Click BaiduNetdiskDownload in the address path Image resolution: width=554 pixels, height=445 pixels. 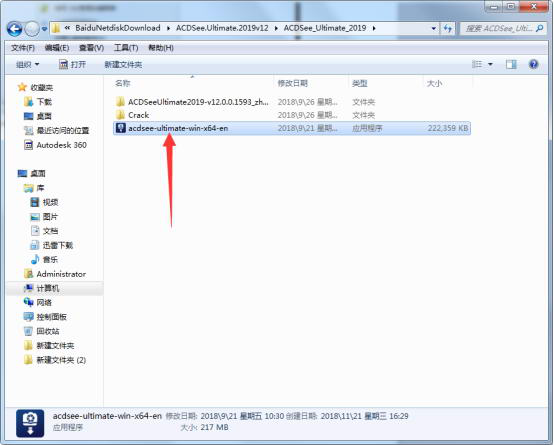click(118, 28)
